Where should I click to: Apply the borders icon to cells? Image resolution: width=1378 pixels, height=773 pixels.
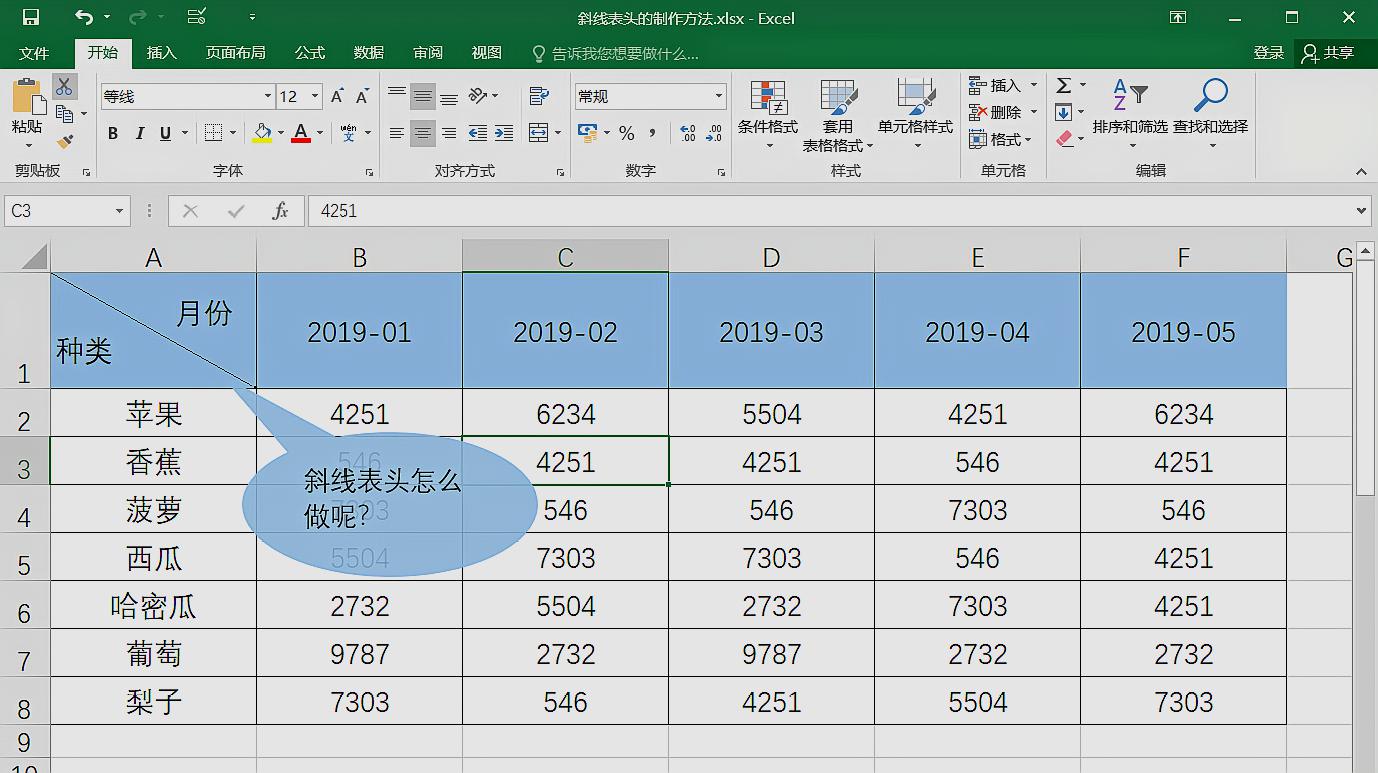coord(213,133)
